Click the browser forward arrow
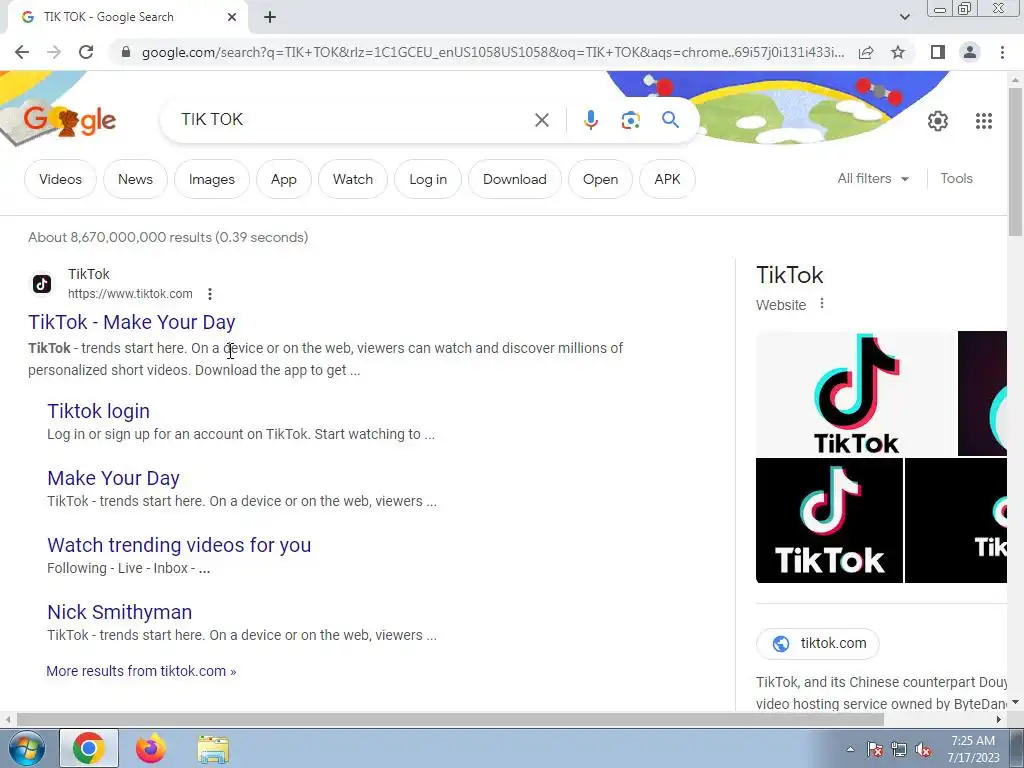This screenshot has width=1024, height=768. (x=54, y=52)
